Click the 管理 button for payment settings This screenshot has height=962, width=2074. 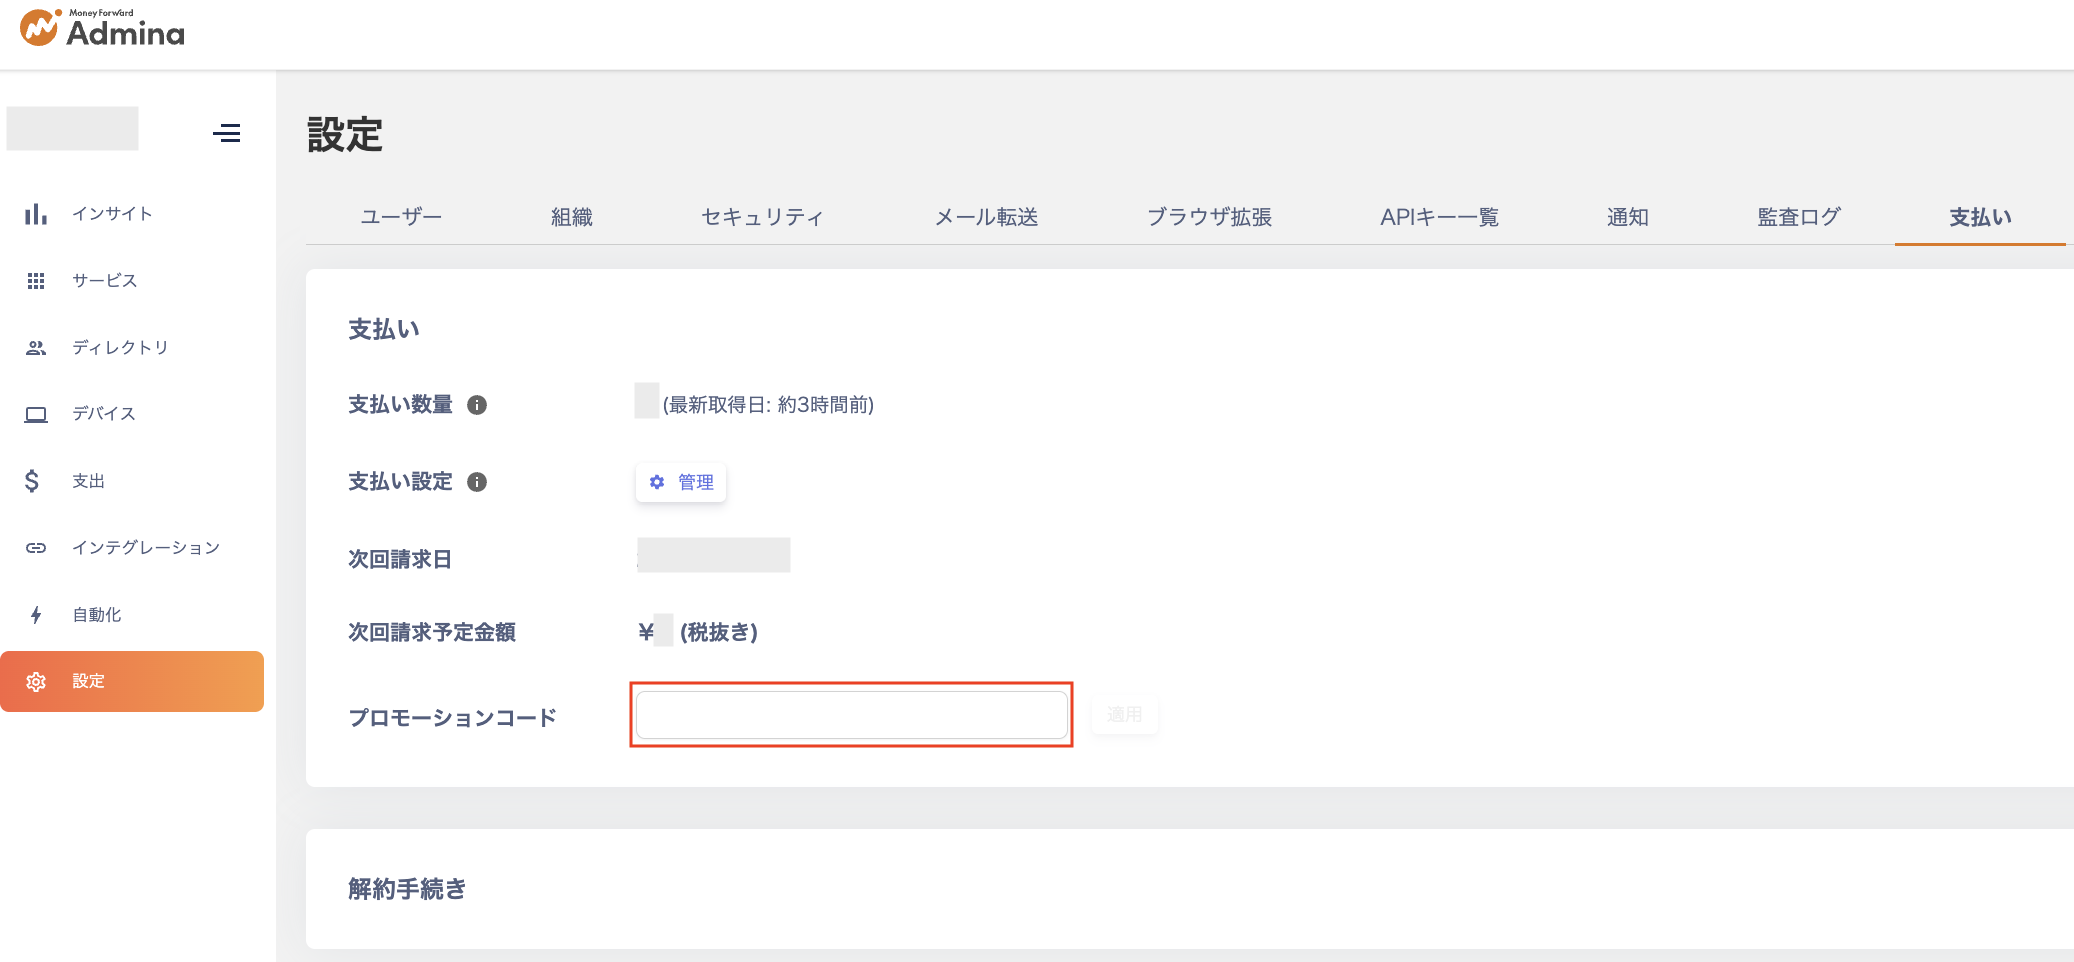tap(681, 482)
